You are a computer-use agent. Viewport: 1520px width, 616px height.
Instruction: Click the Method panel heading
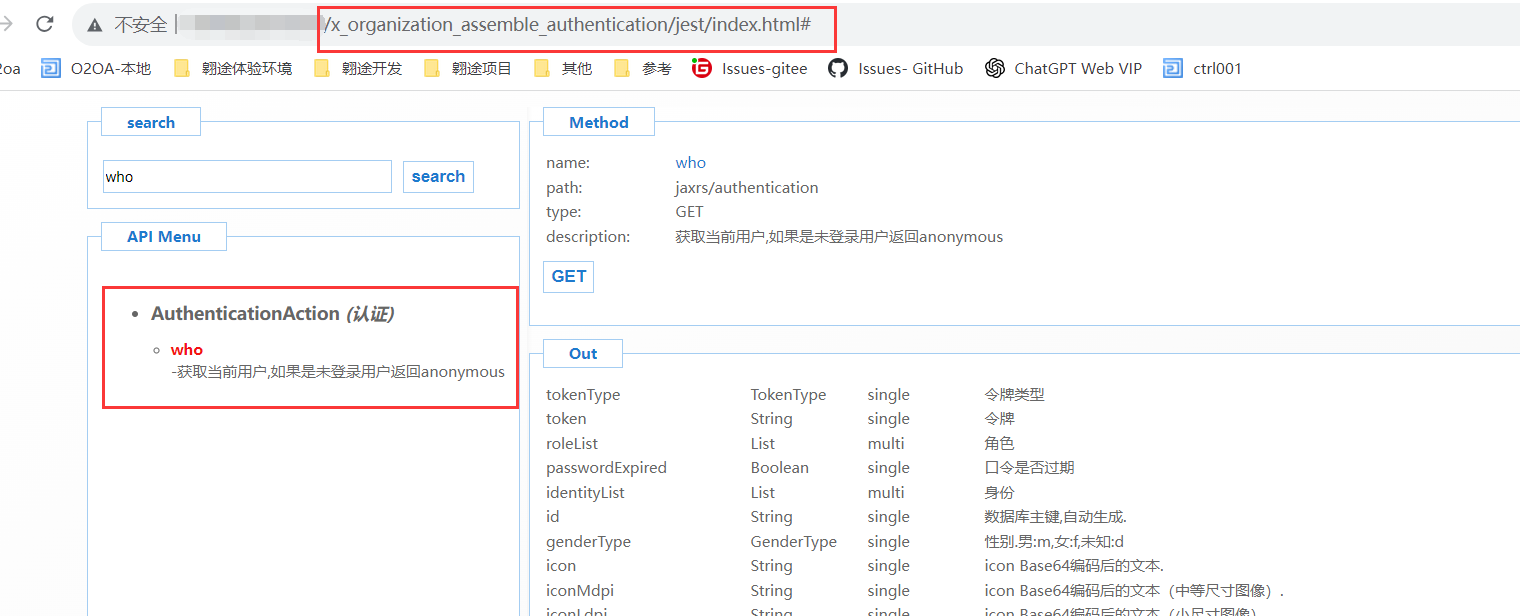point(599,122)
